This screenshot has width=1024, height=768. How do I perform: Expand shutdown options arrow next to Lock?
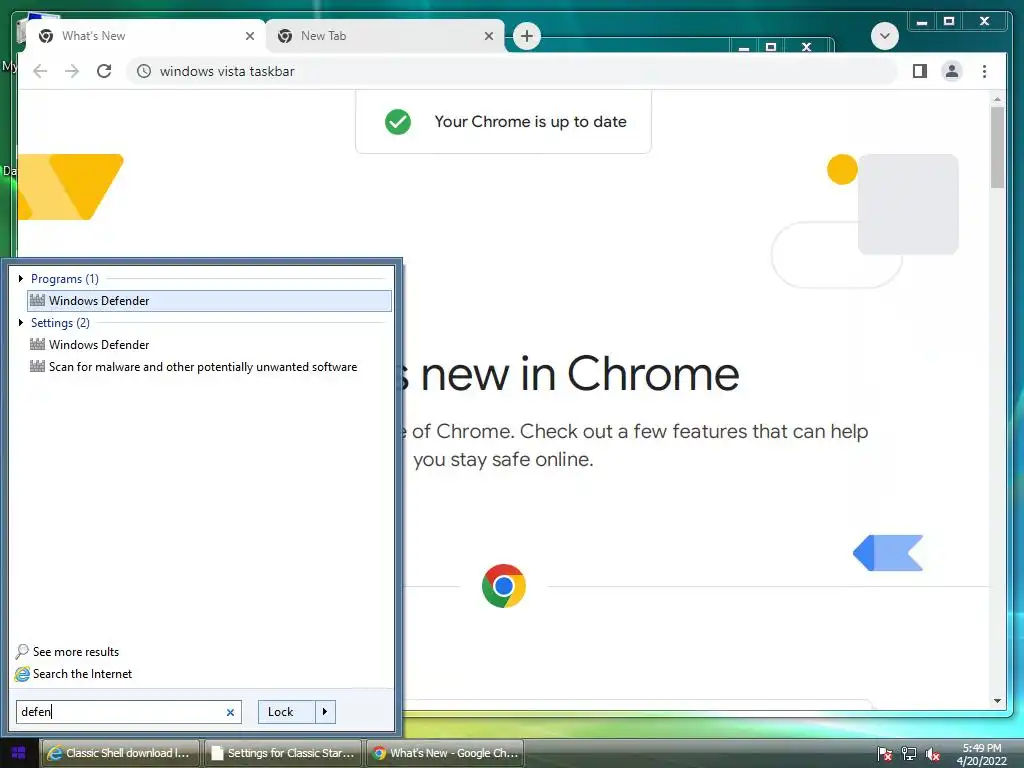tap(325, 712)
